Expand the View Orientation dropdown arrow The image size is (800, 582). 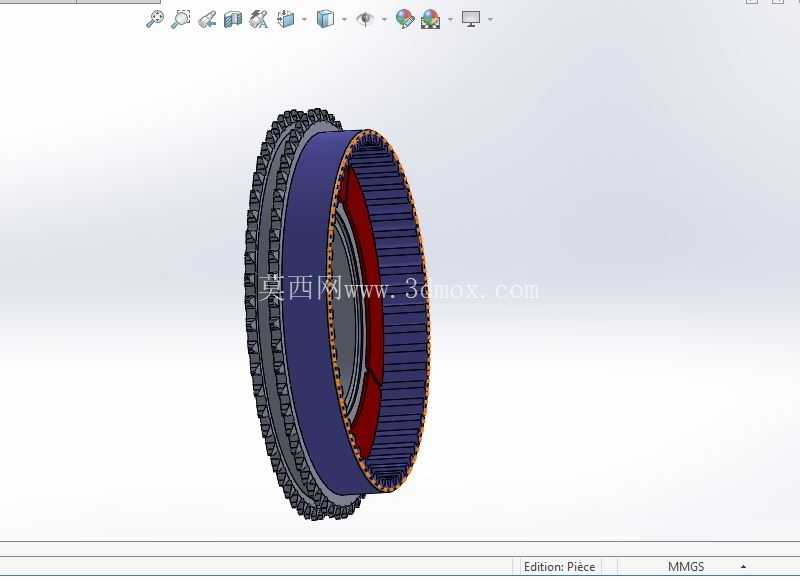coord(305,20)
